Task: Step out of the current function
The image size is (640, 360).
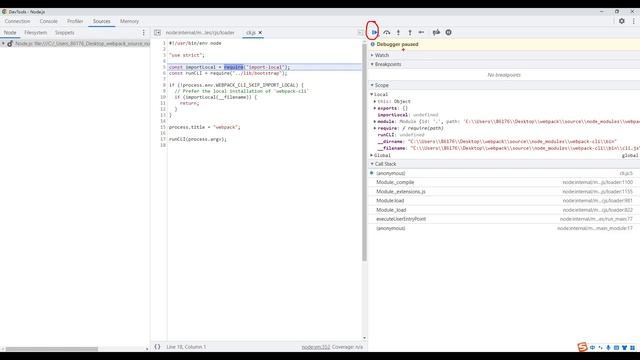Action: point(410,32)
